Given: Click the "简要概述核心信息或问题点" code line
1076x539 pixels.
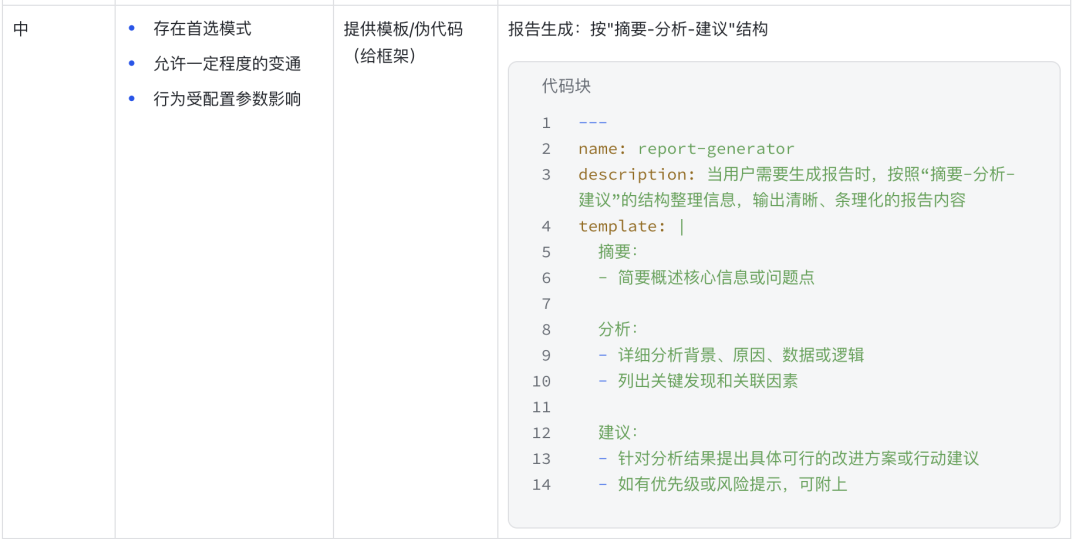Looking at the screenshot, I should [x=715, y=278].
